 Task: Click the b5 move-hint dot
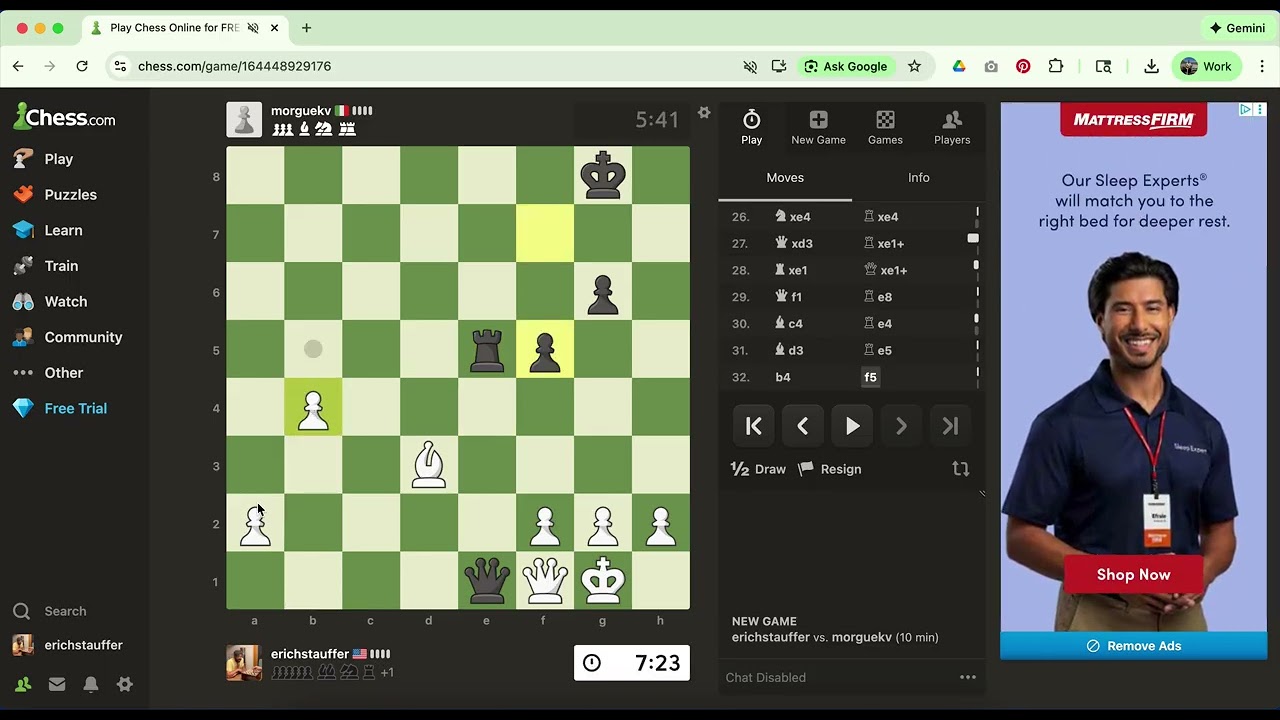pos(313,349)
